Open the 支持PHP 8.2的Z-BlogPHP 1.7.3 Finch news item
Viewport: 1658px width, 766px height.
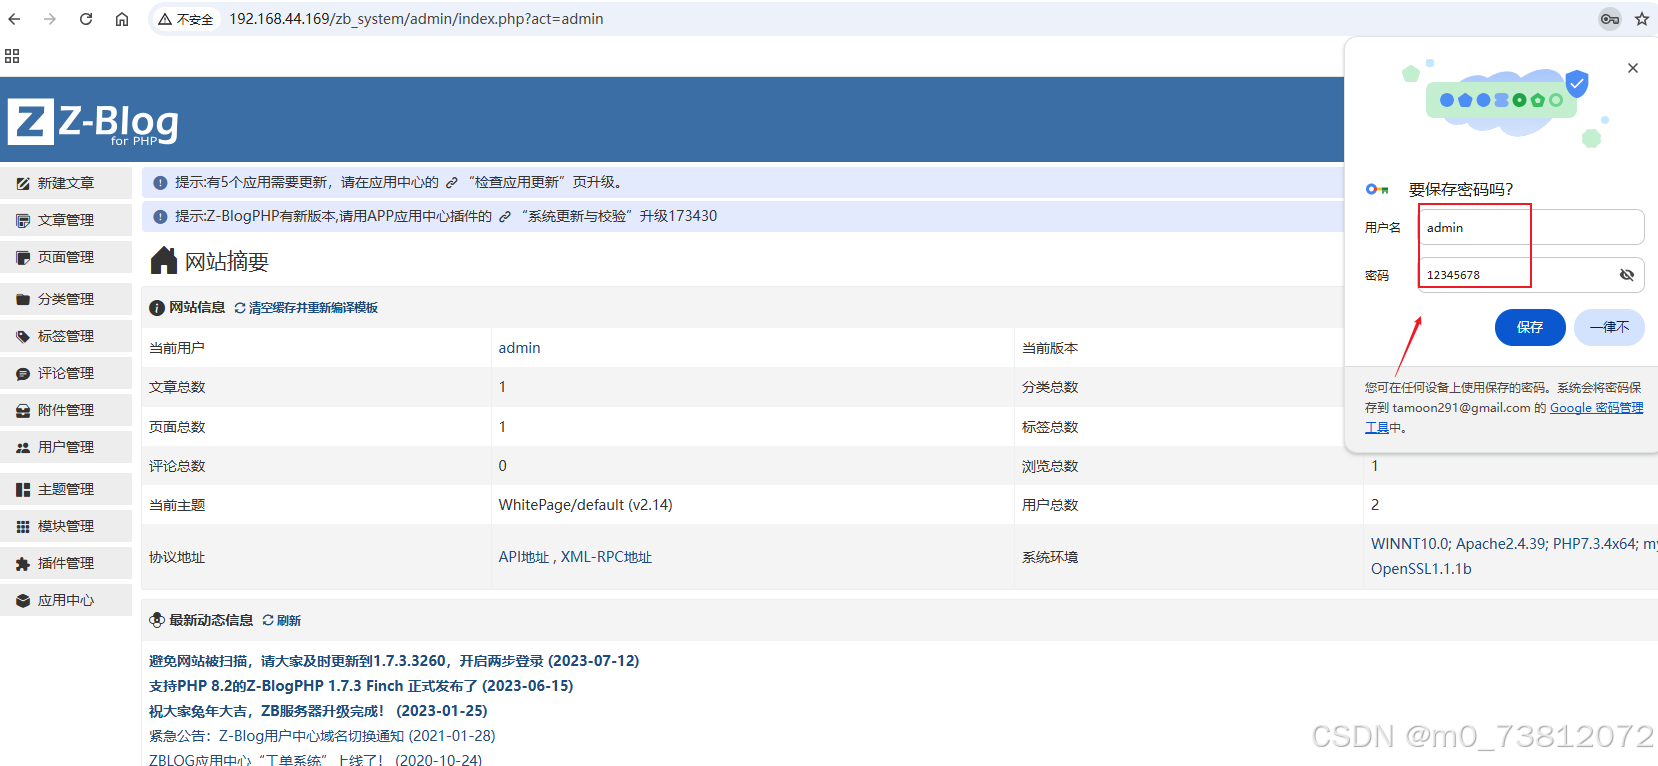(361, 686)
